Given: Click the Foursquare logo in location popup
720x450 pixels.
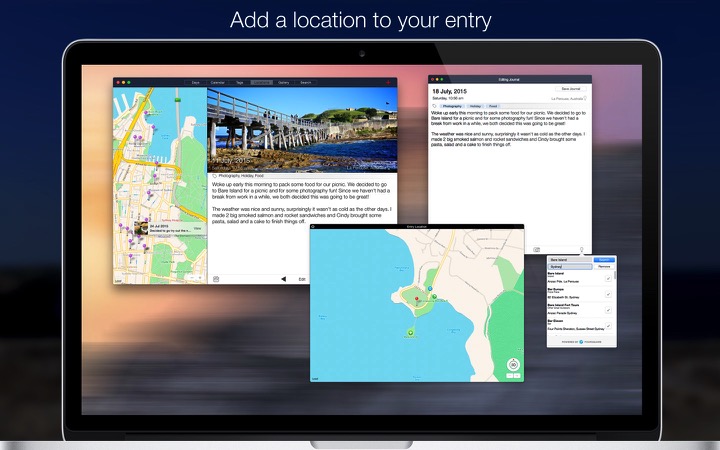Looking at the screenshot, I should point(581,342).
